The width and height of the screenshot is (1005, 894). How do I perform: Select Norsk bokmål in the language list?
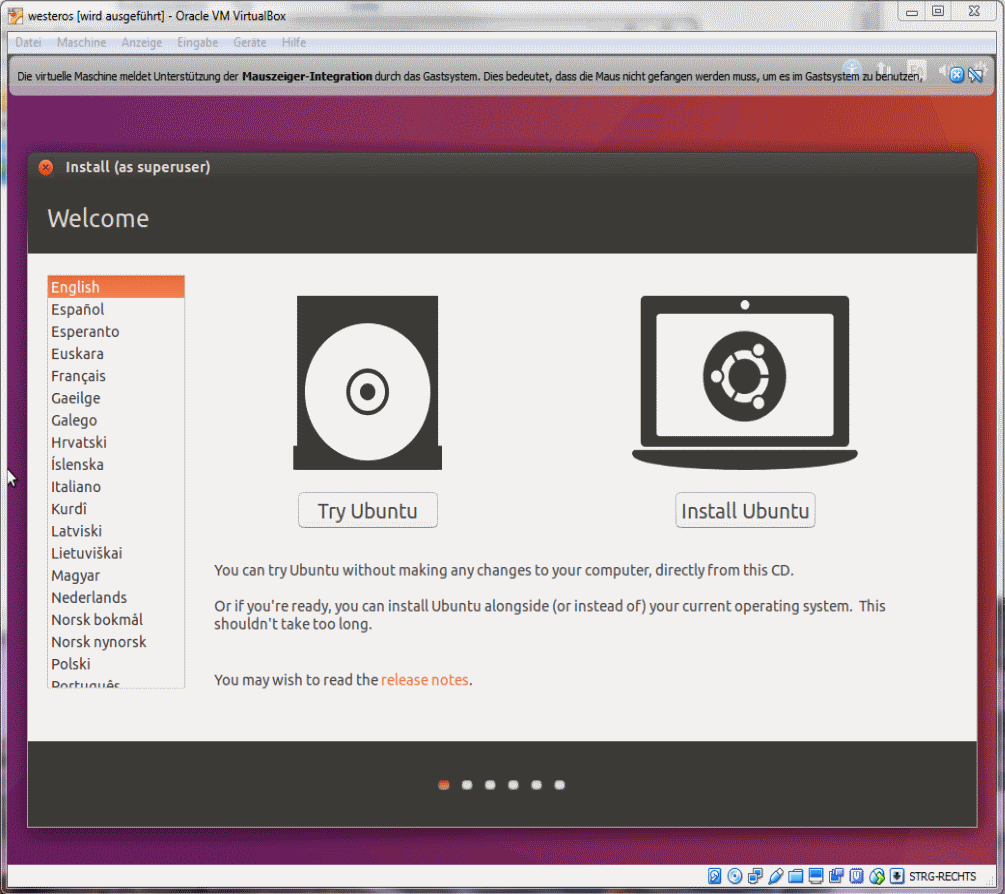(x=116, y=620)
